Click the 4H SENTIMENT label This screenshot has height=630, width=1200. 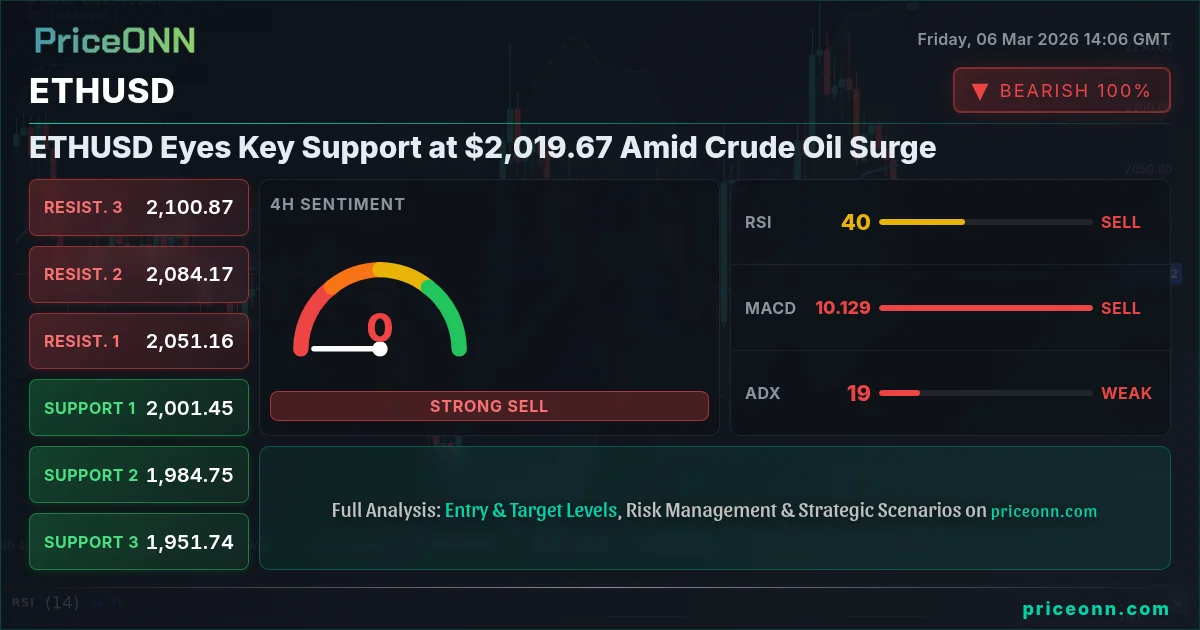click(337, 204)
